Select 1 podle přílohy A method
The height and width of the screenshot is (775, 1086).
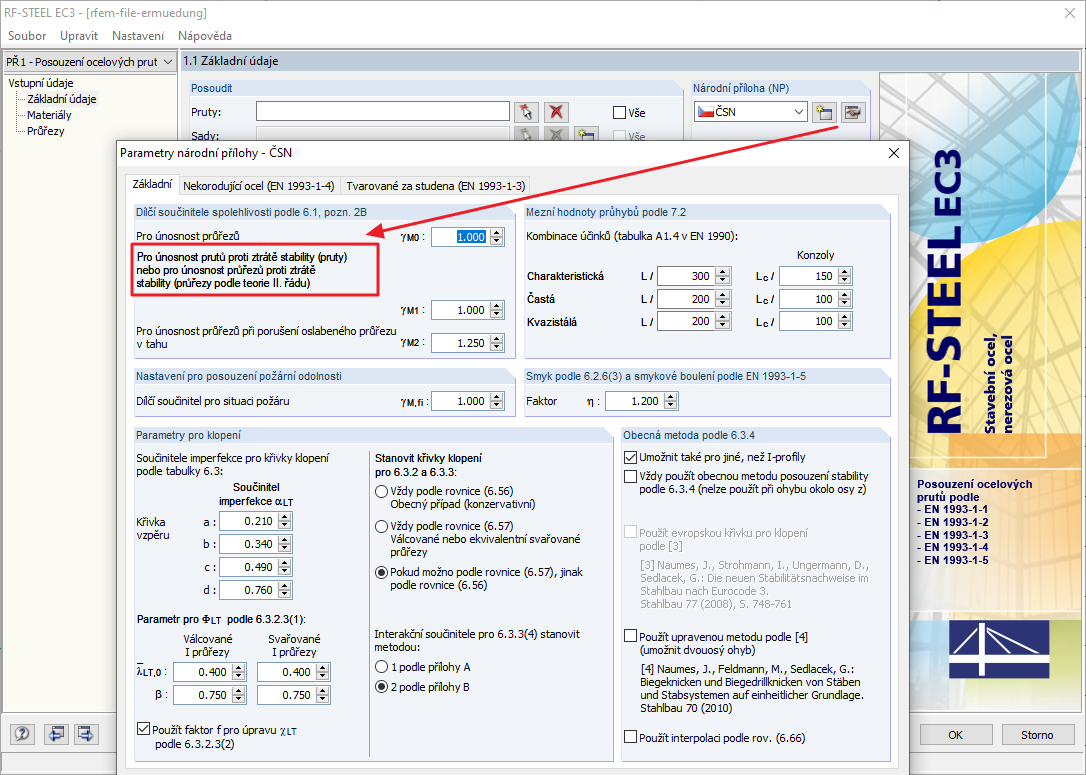381,667
